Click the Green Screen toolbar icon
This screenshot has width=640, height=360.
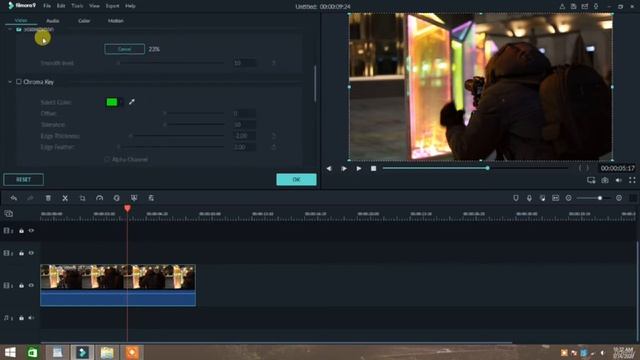[134, 198]
